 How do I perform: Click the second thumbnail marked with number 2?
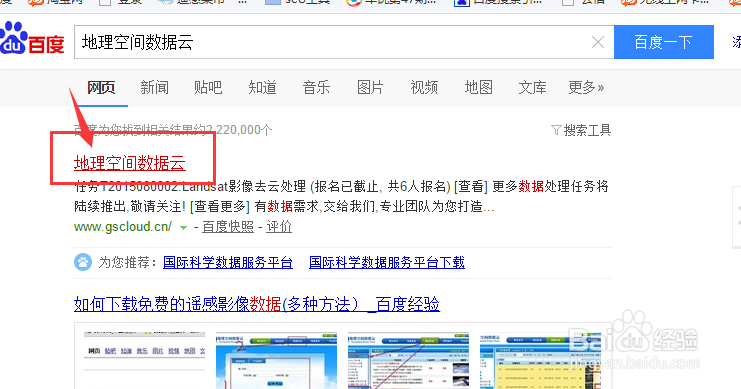click(276, 360)
